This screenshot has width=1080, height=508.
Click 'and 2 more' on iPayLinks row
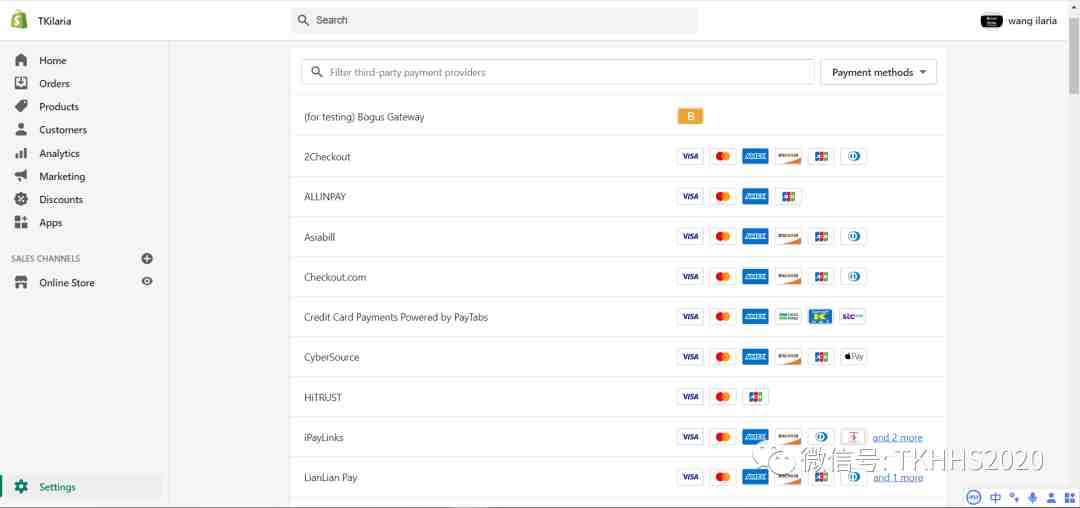coord(897,438)
